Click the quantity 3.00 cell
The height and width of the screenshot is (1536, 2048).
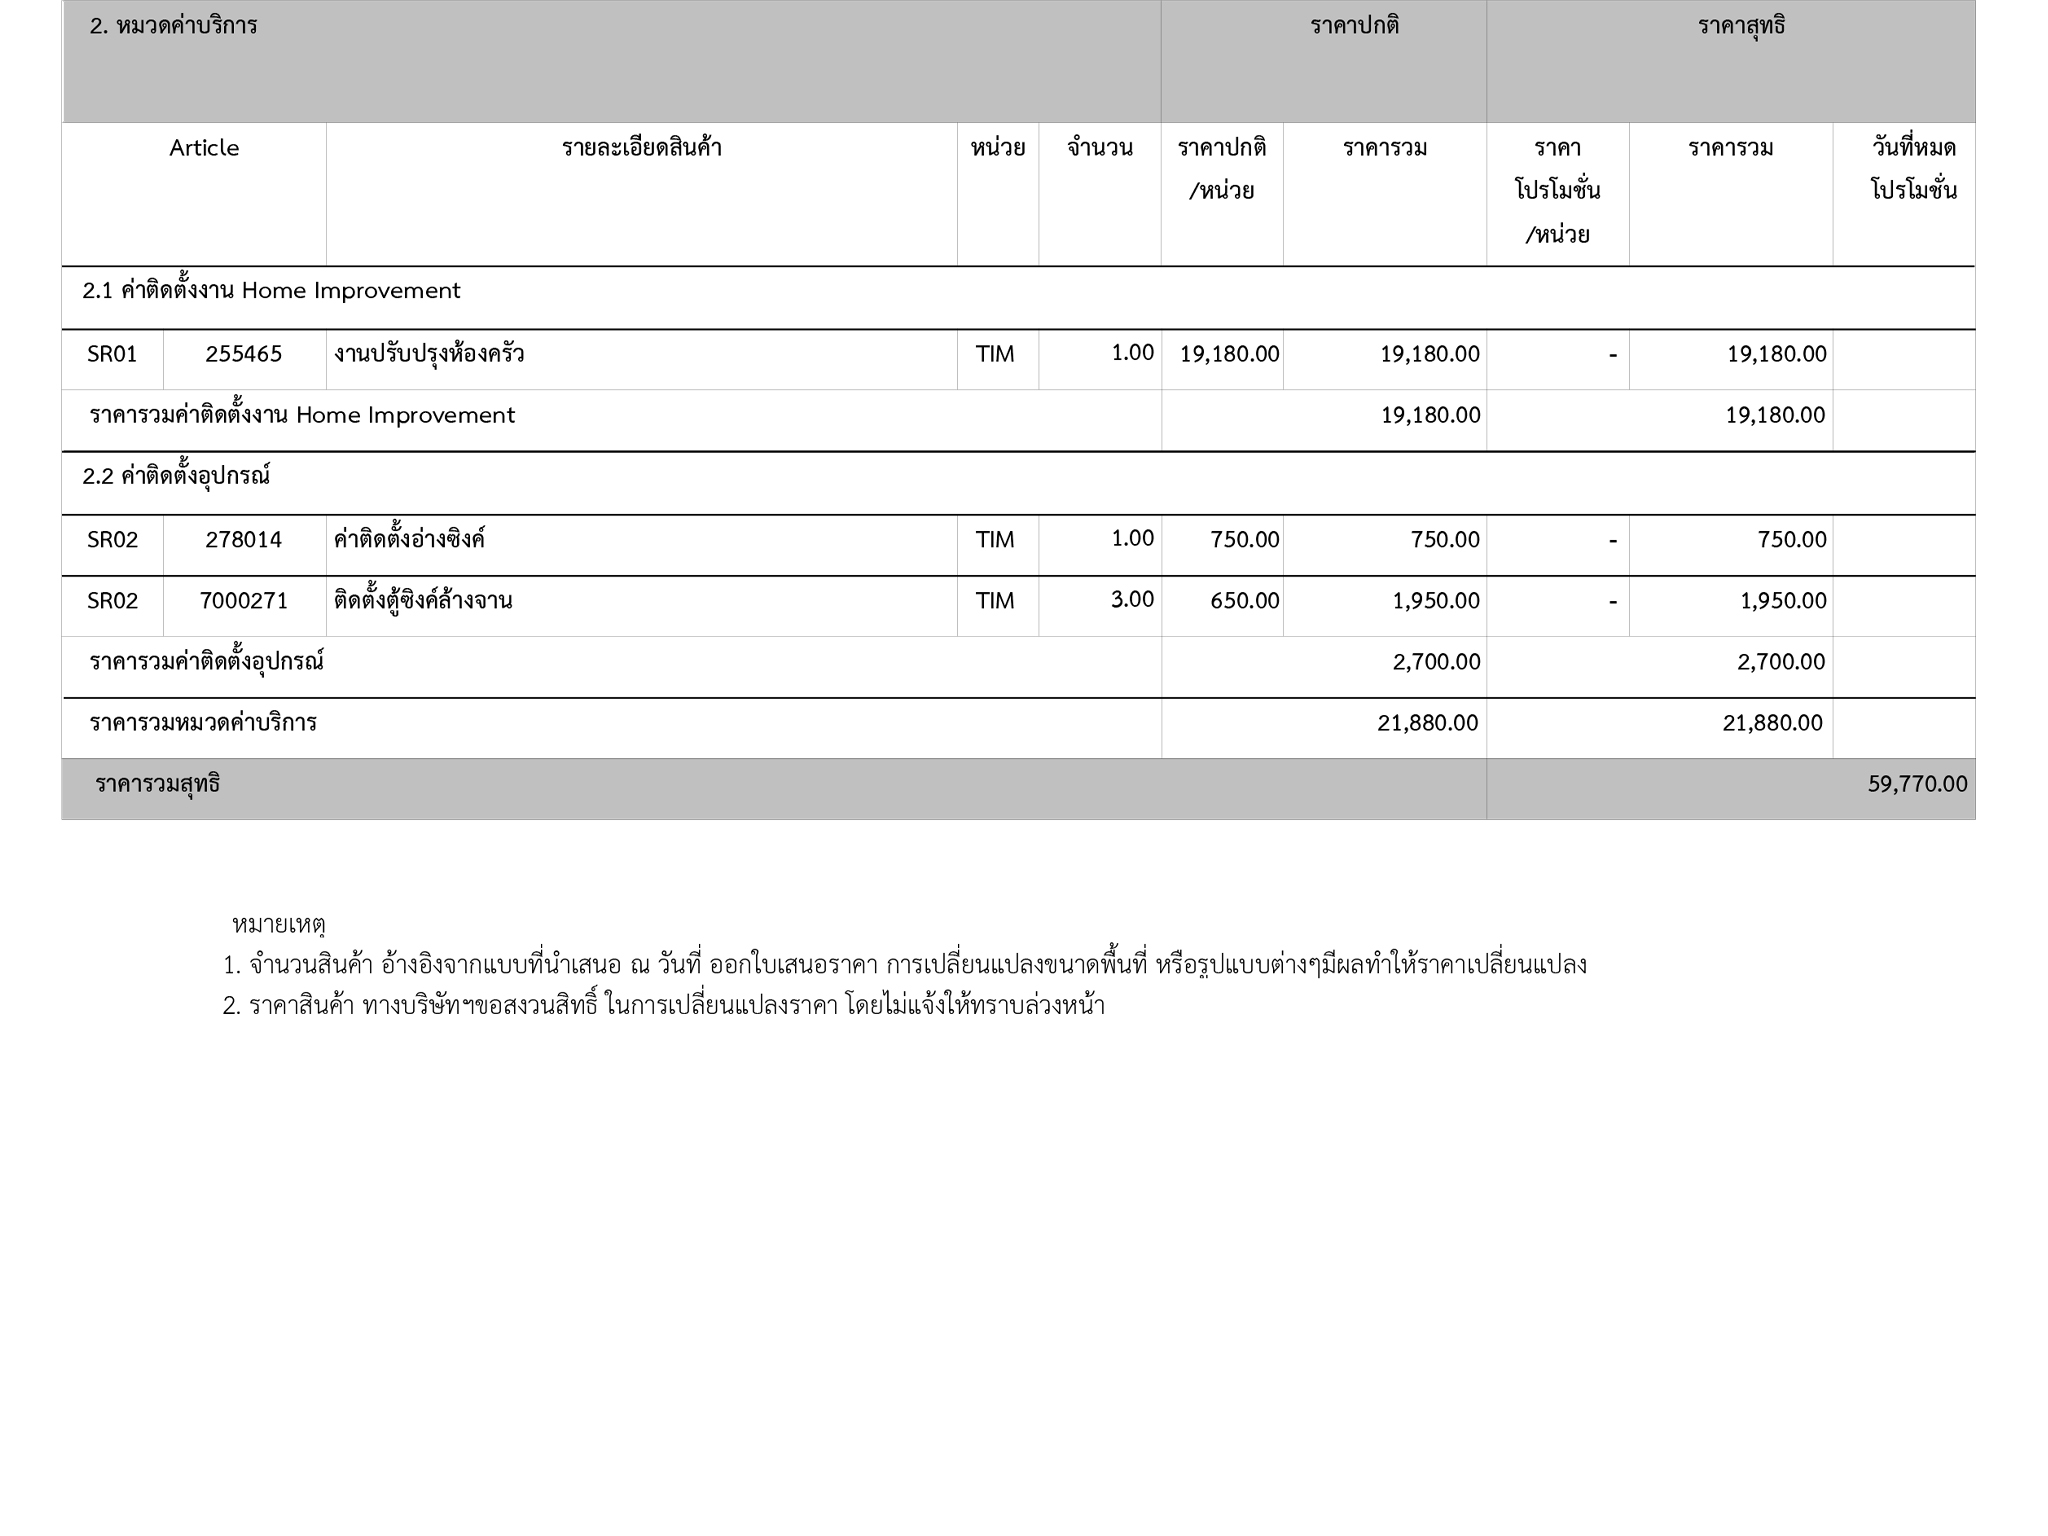tap(1132, 600)
